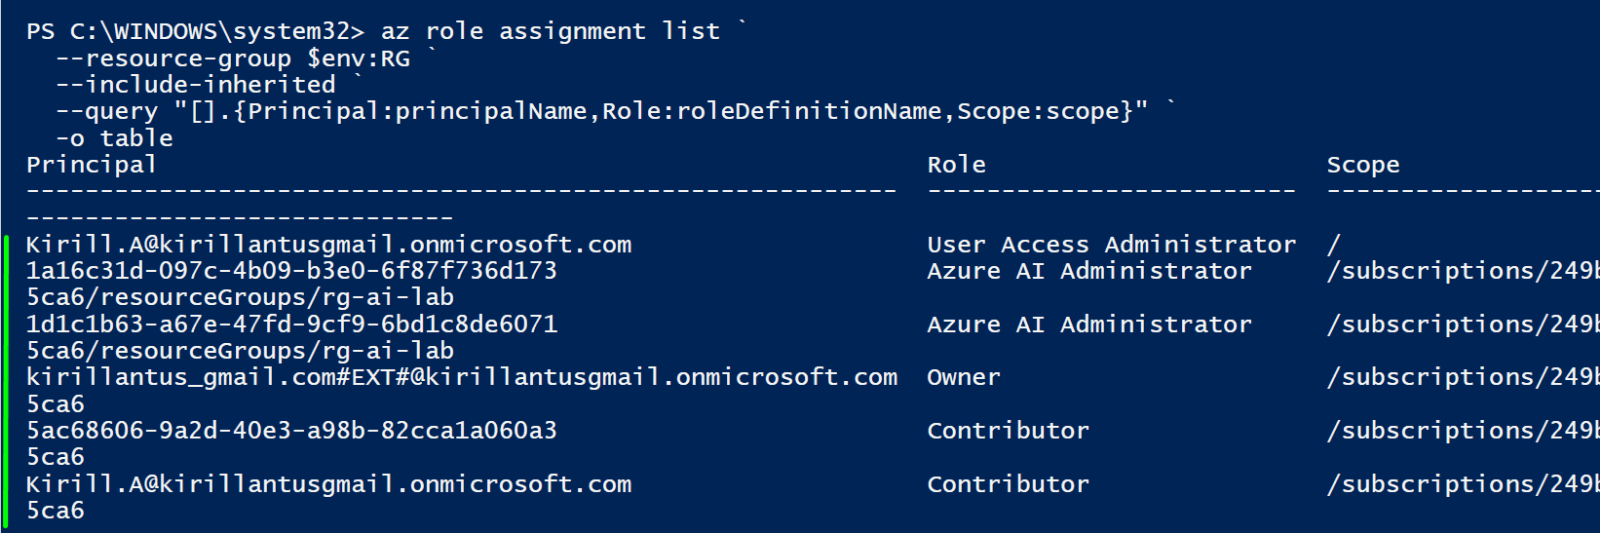
Task: Click the --include-inherited flag line
Action: coord(196,85)
